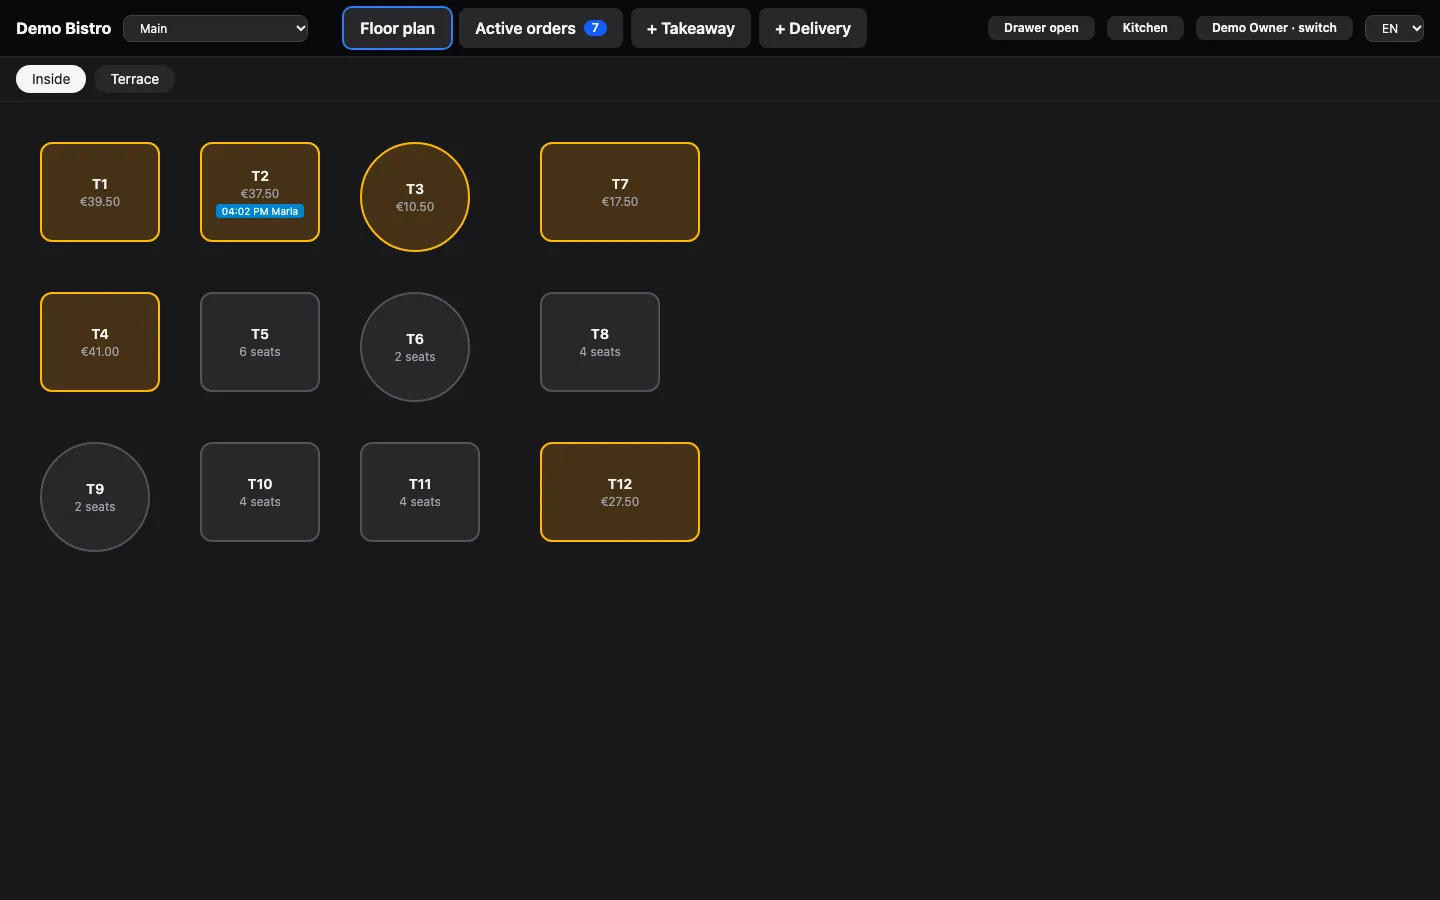Select the Terrace area tab
Viewport: 1440px width, 900px height.
click(135, 79)
